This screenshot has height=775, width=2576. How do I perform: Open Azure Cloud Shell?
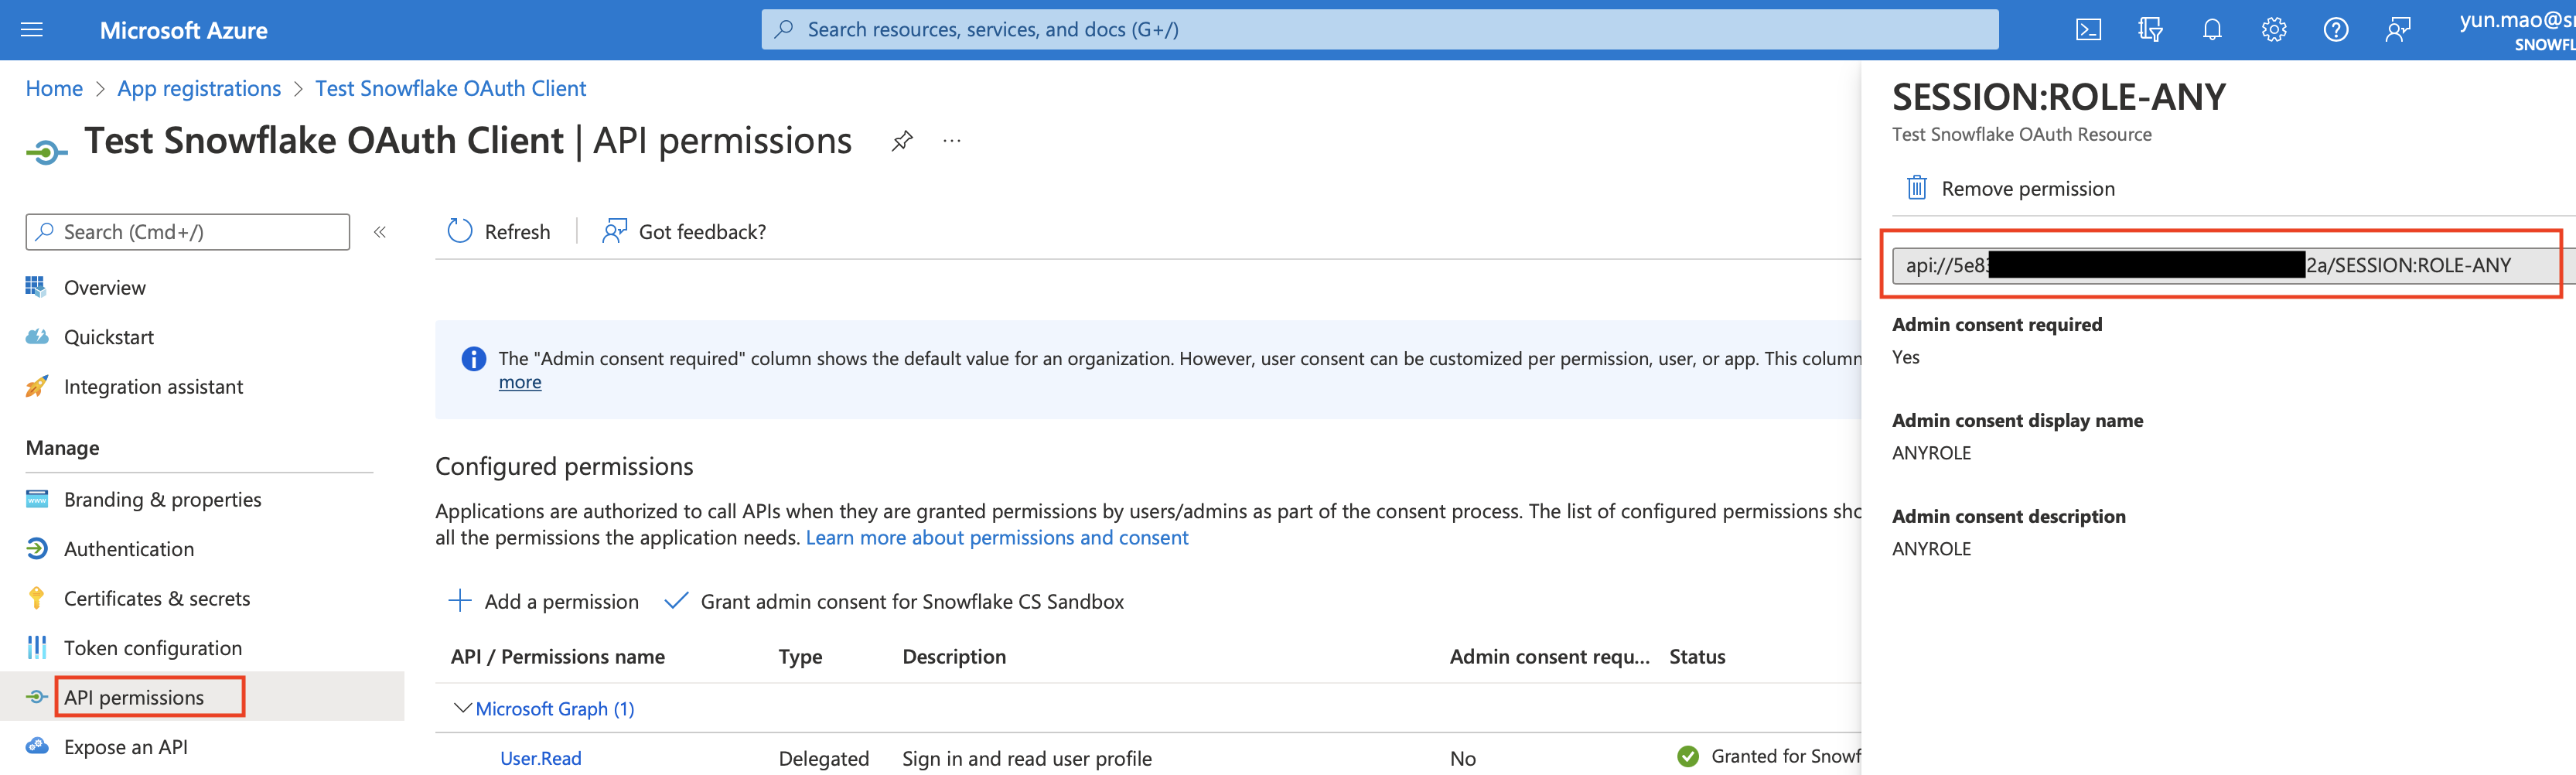(2088, 29)
